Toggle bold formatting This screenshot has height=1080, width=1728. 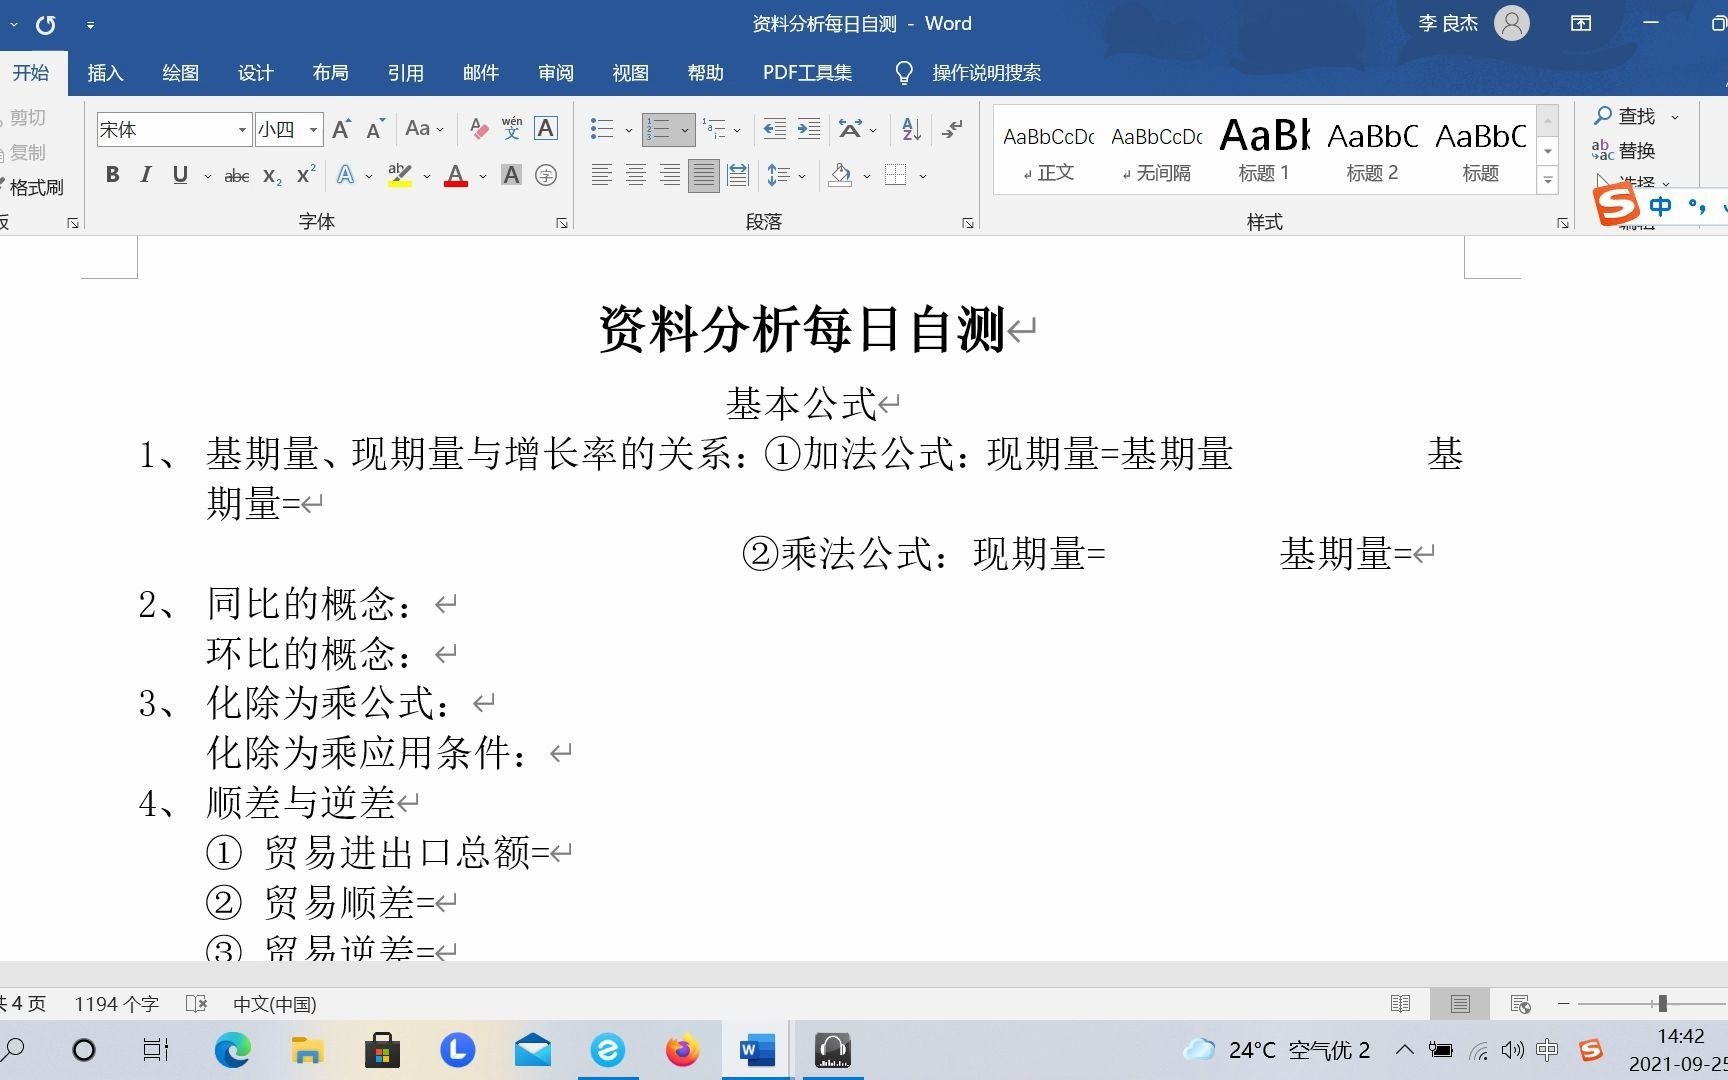point(113,175)
